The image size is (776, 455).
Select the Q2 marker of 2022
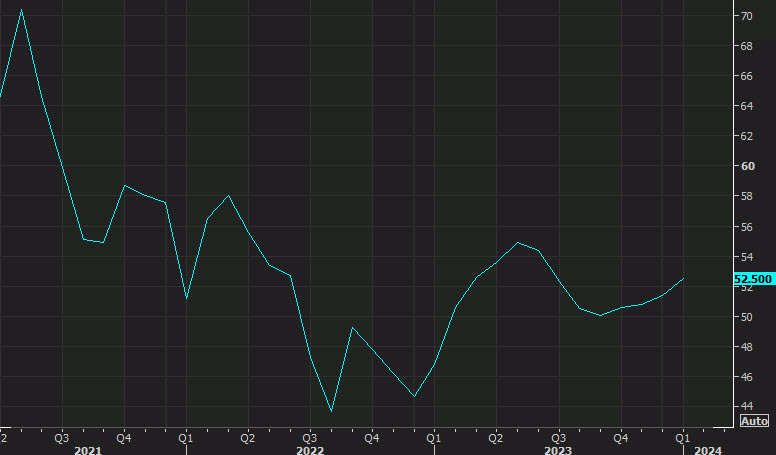(247, 438)
